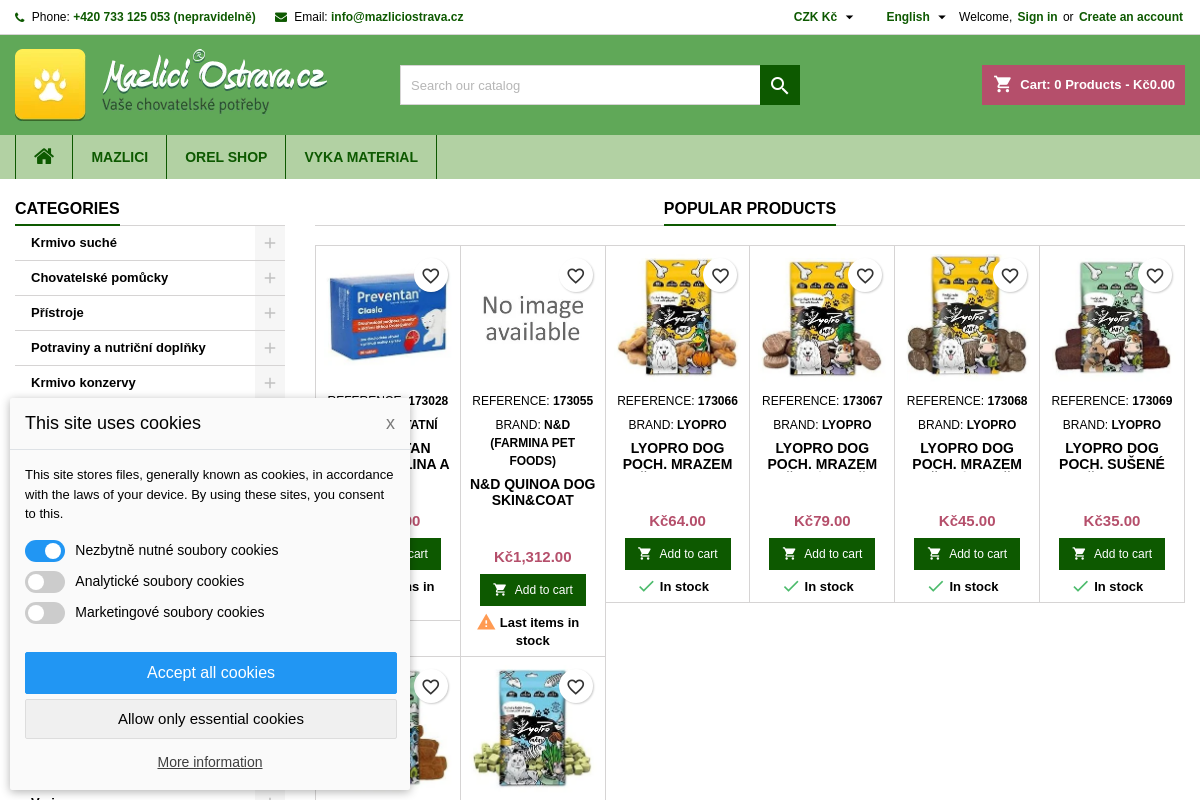Click the search magnifier icon button
Image resolution: width=1200 pixels, height=800 pixels.
780,85
